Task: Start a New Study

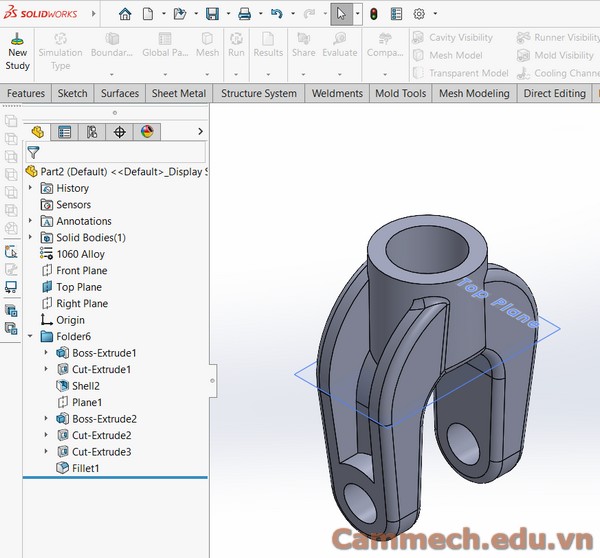Action: 18,52
